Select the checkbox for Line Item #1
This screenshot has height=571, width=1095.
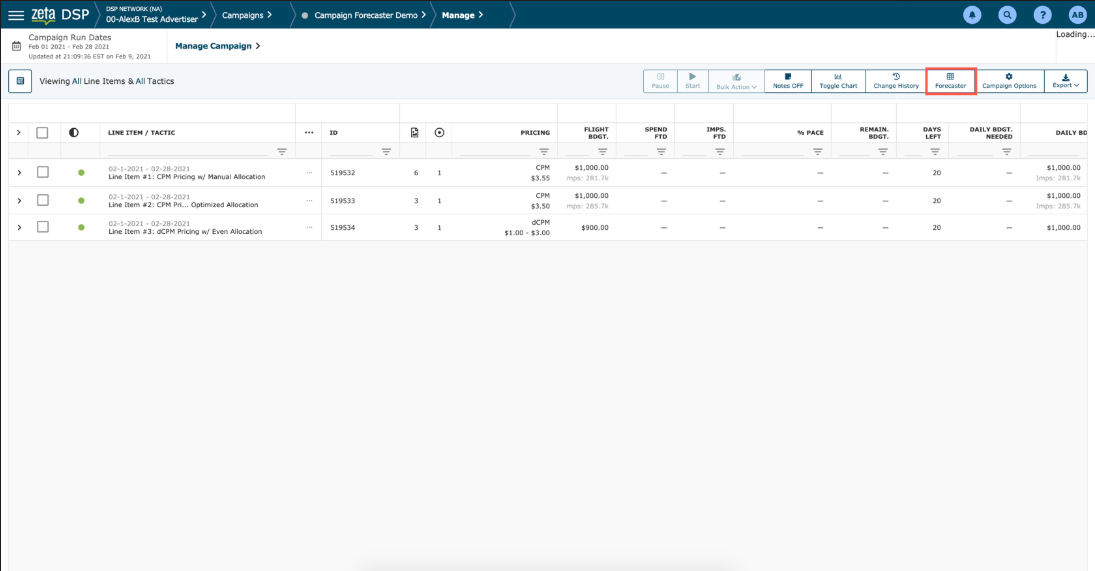pyautogui.click(x=43, y=172)
